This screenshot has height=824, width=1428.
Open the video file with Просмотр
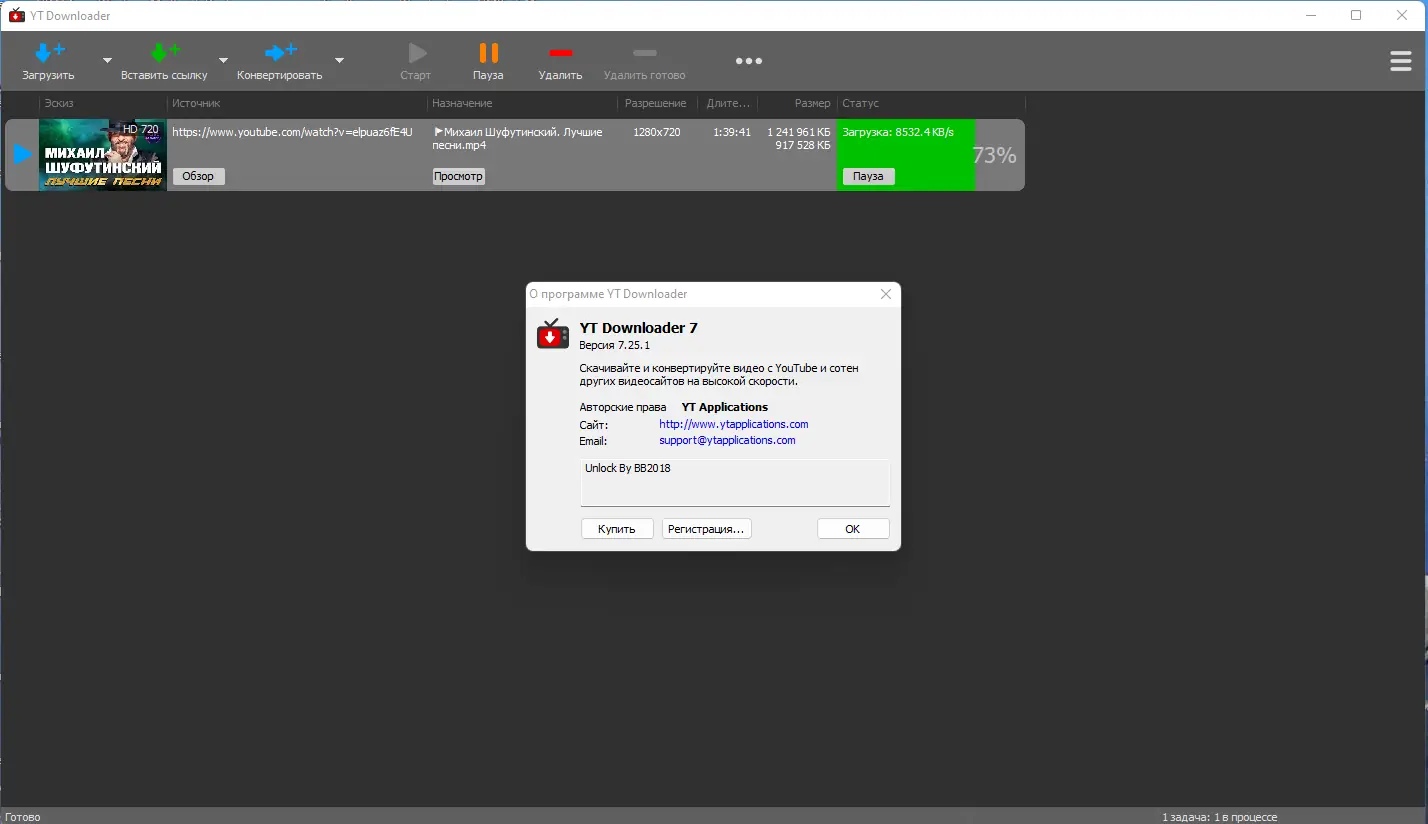click(458, 176)
